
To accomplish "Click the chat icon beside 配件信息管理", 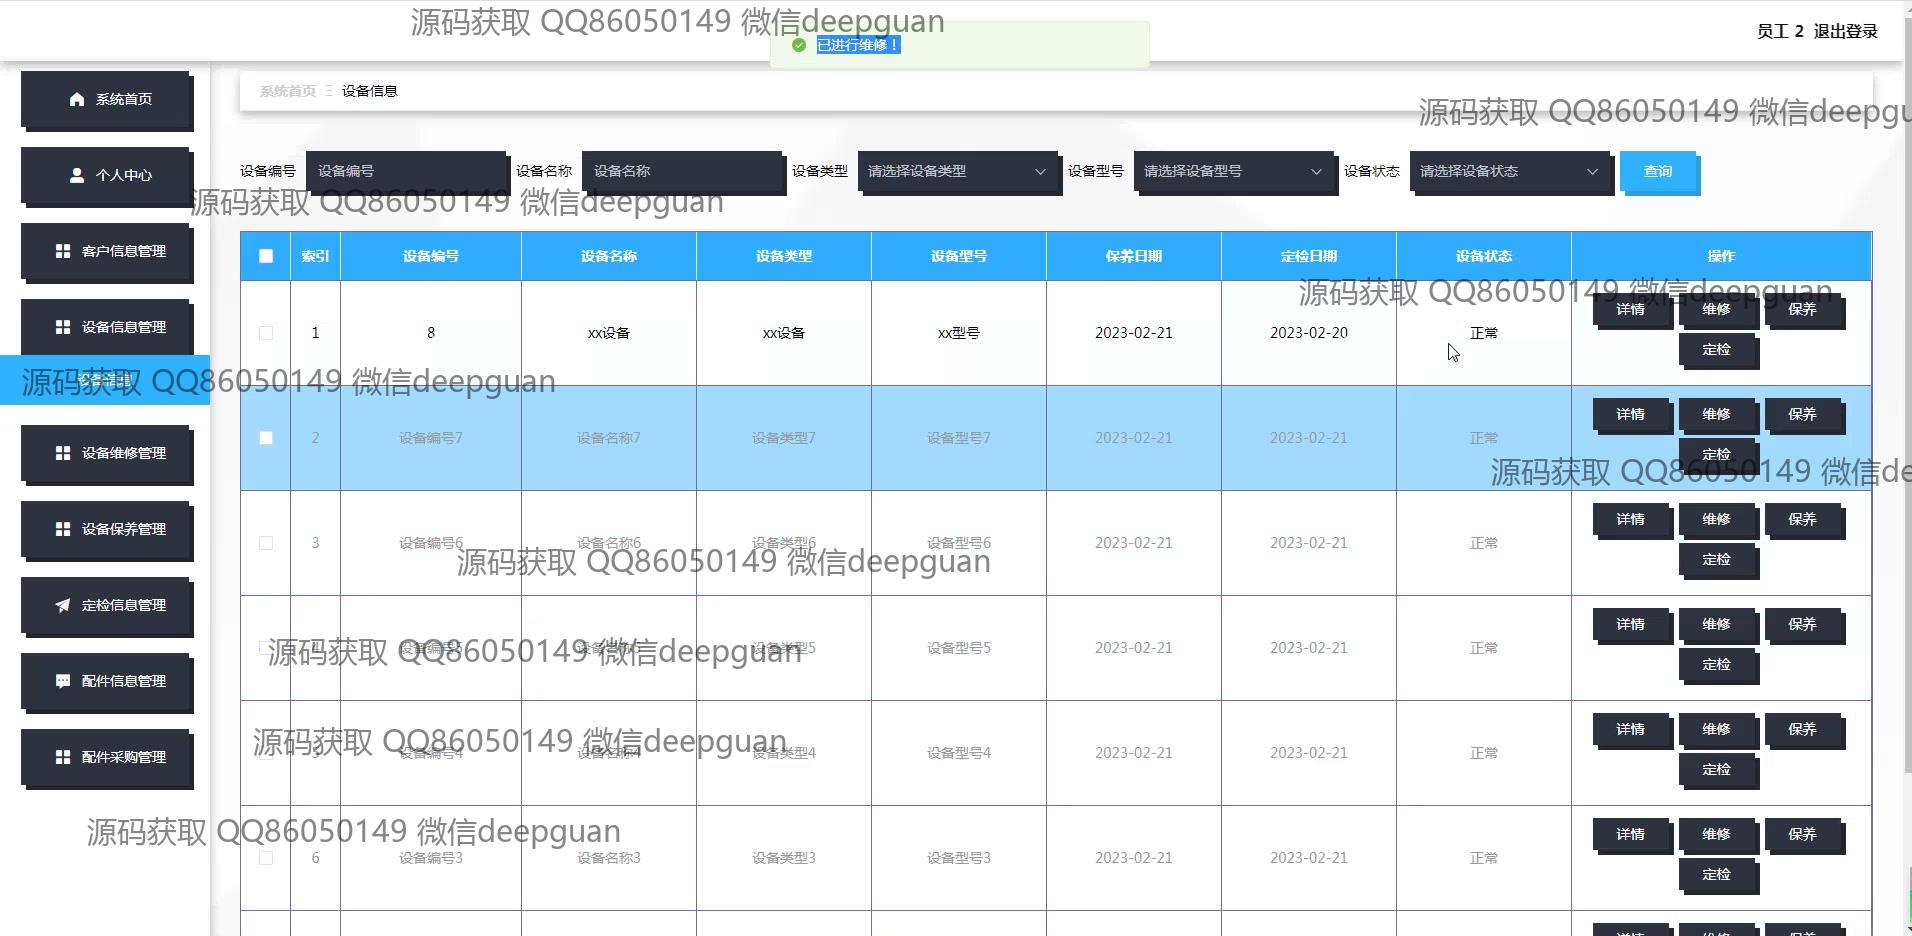I will pyautogui.click(x=63, y=681).
